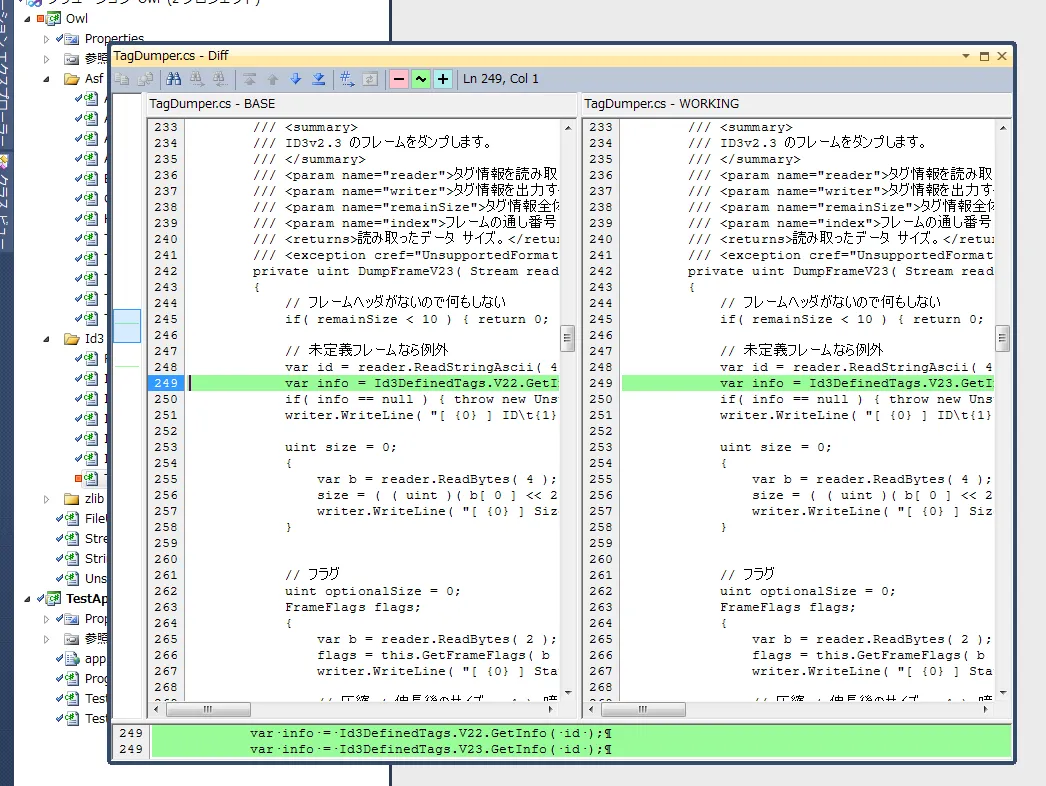The image size is (1046, 786).
Task: Toggle the pink minus removed-lines filter
Action: point(398,79)
